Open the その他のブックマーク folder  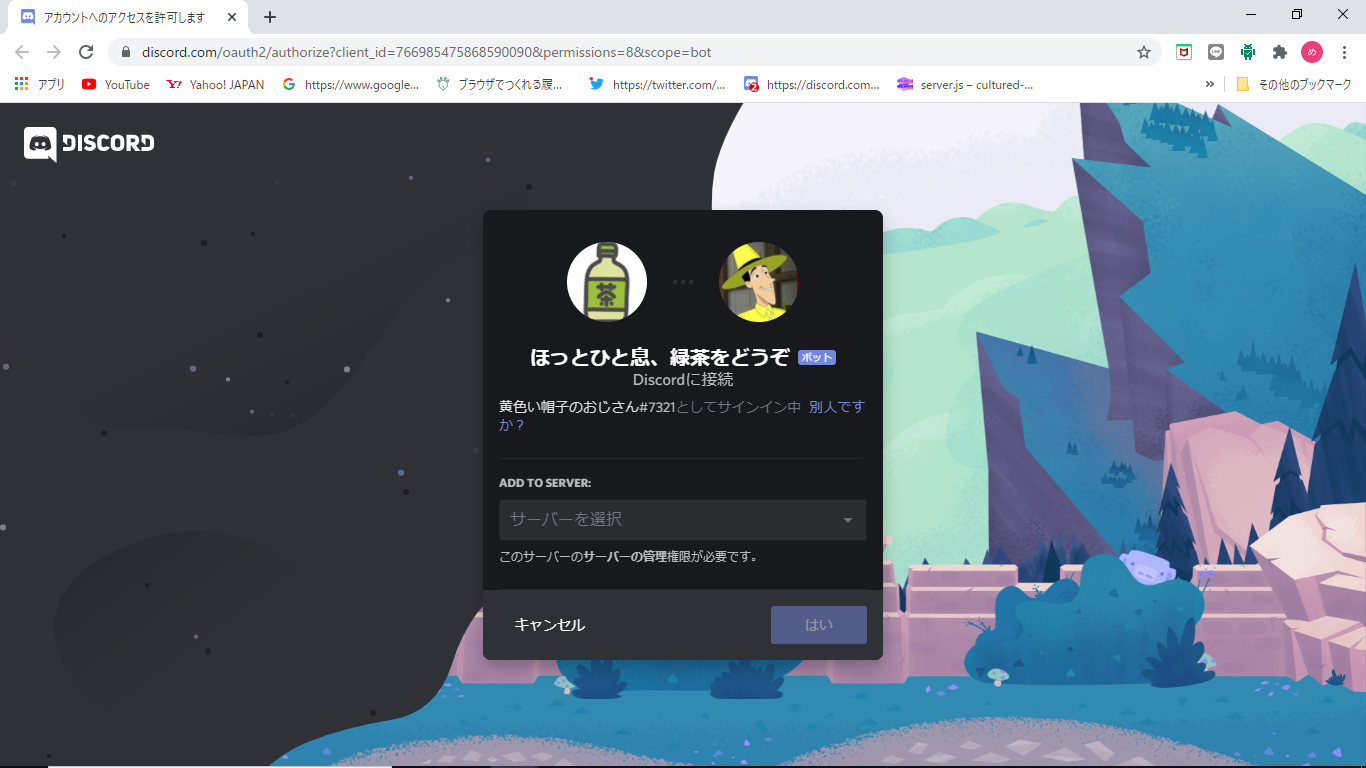1294,85
